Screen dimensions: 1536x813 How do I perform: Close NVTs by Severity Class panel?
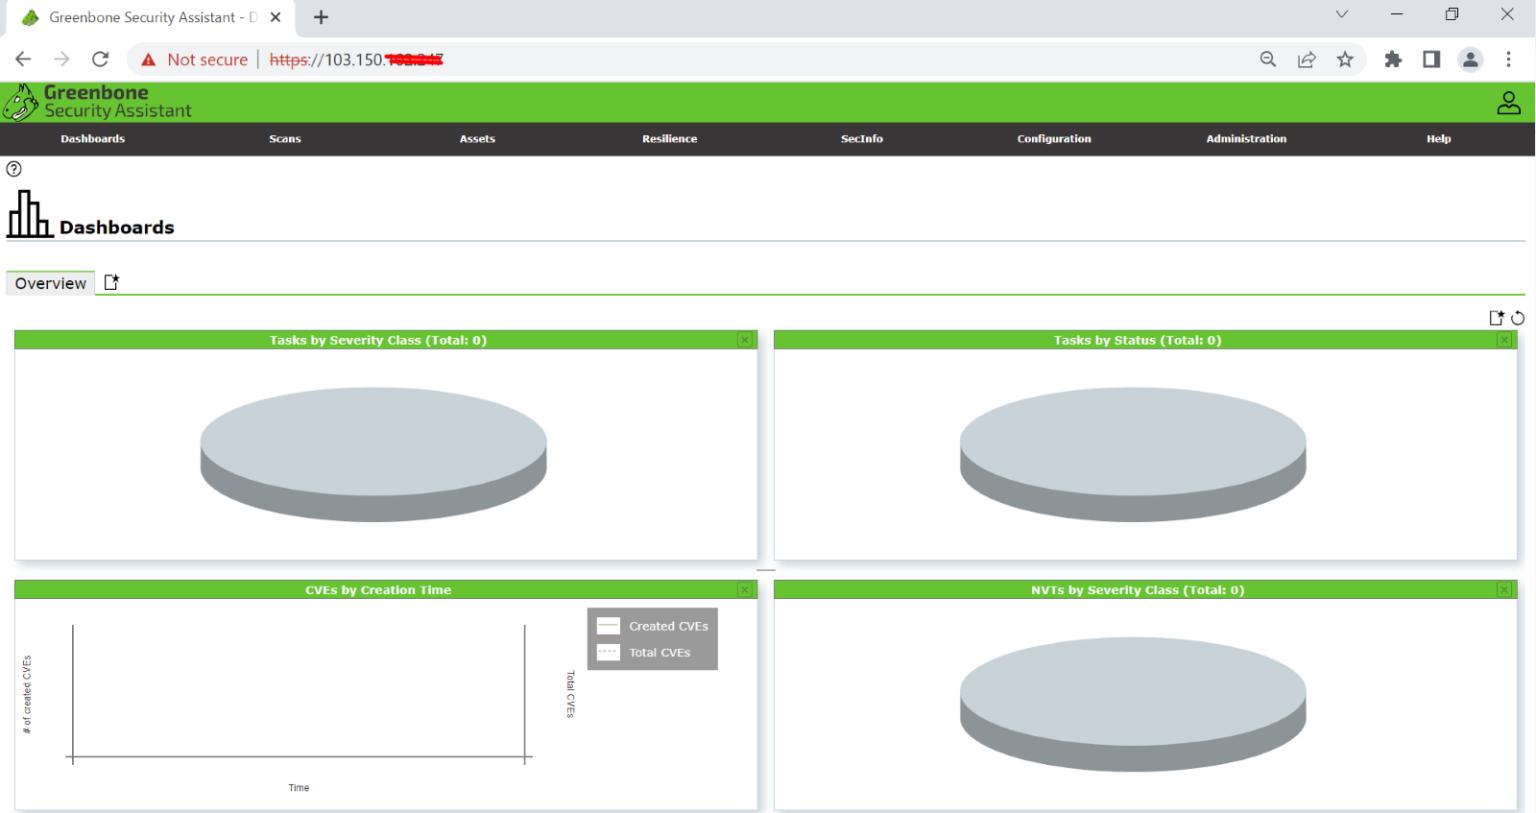(x=1504, y=590)
